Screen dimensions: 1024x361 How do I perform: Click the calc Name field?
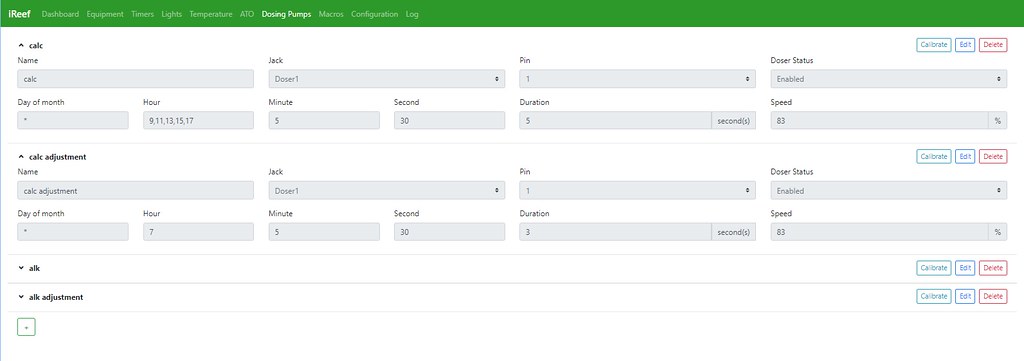coord(136,79)
